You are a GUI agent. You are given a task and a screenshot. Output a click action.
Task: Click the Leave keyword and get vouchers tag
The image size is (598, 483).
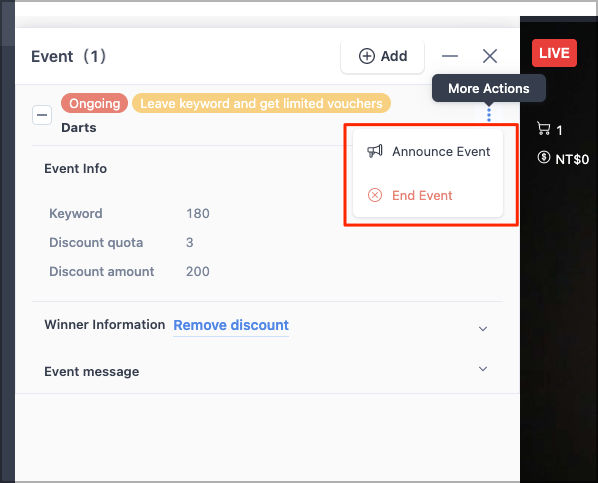261,103
